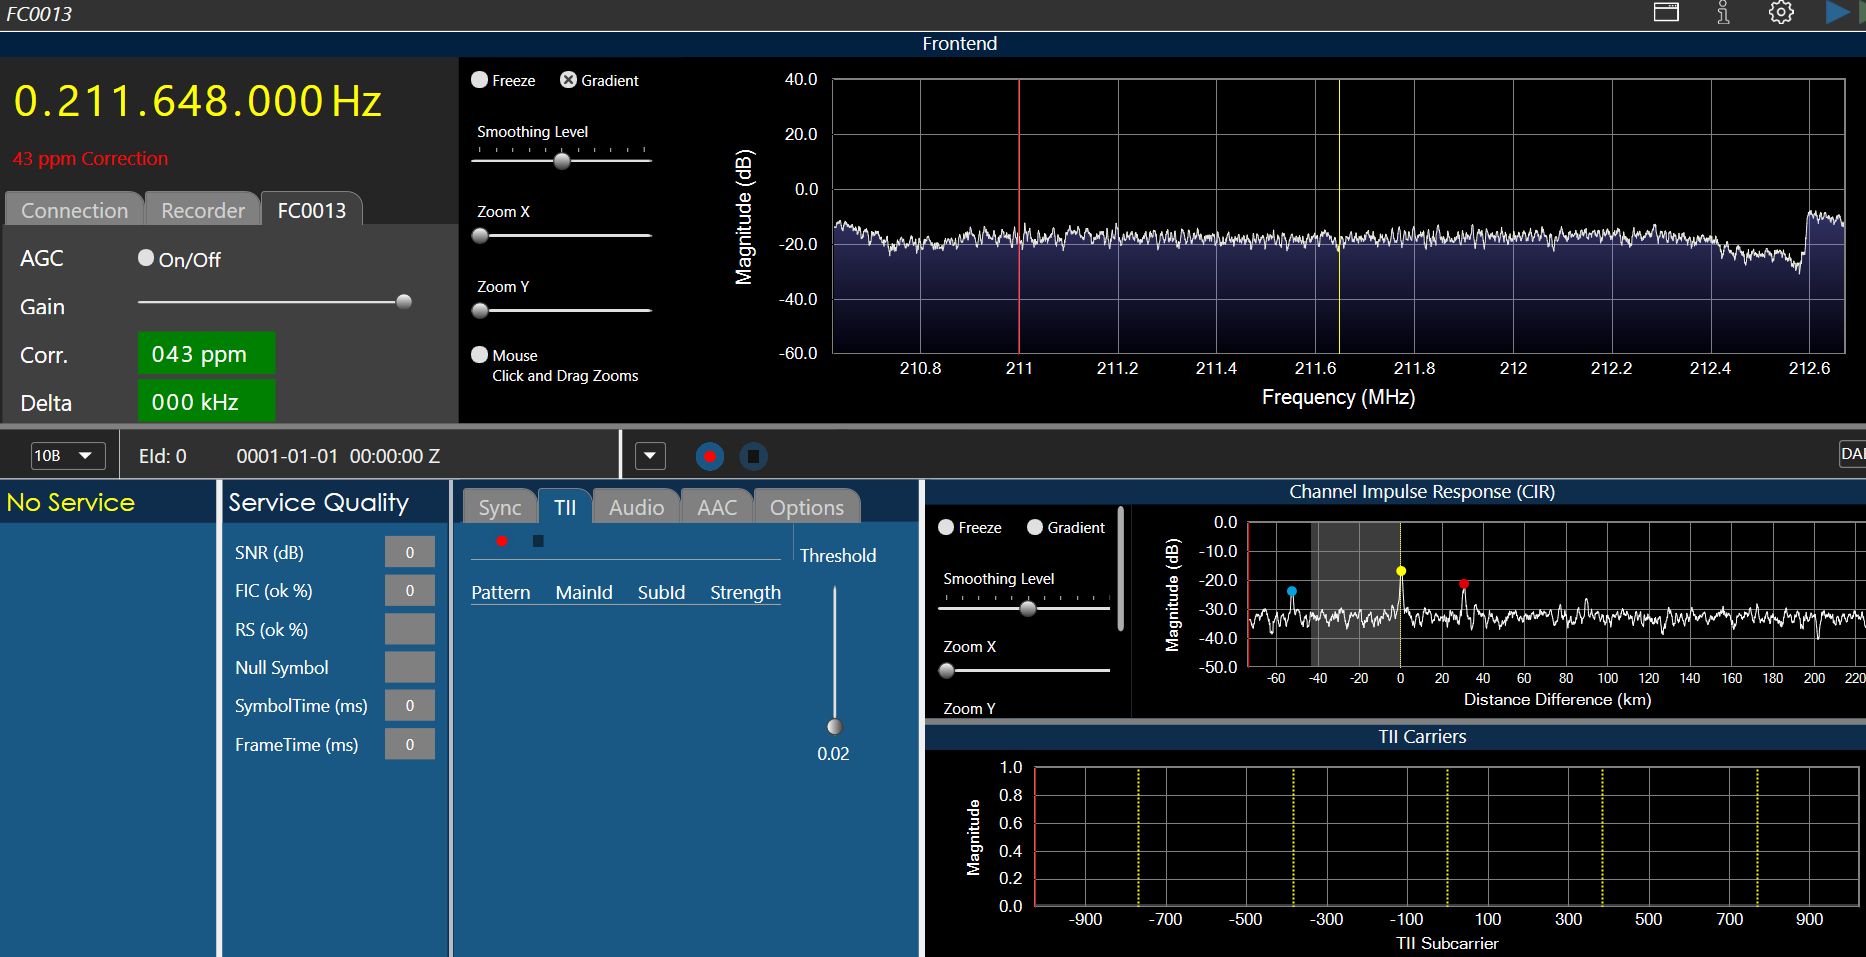Image resolution: width=1866 pixels, height=957 pixels.
Task: Click the small TII stop square
Action: pos(538,541)
